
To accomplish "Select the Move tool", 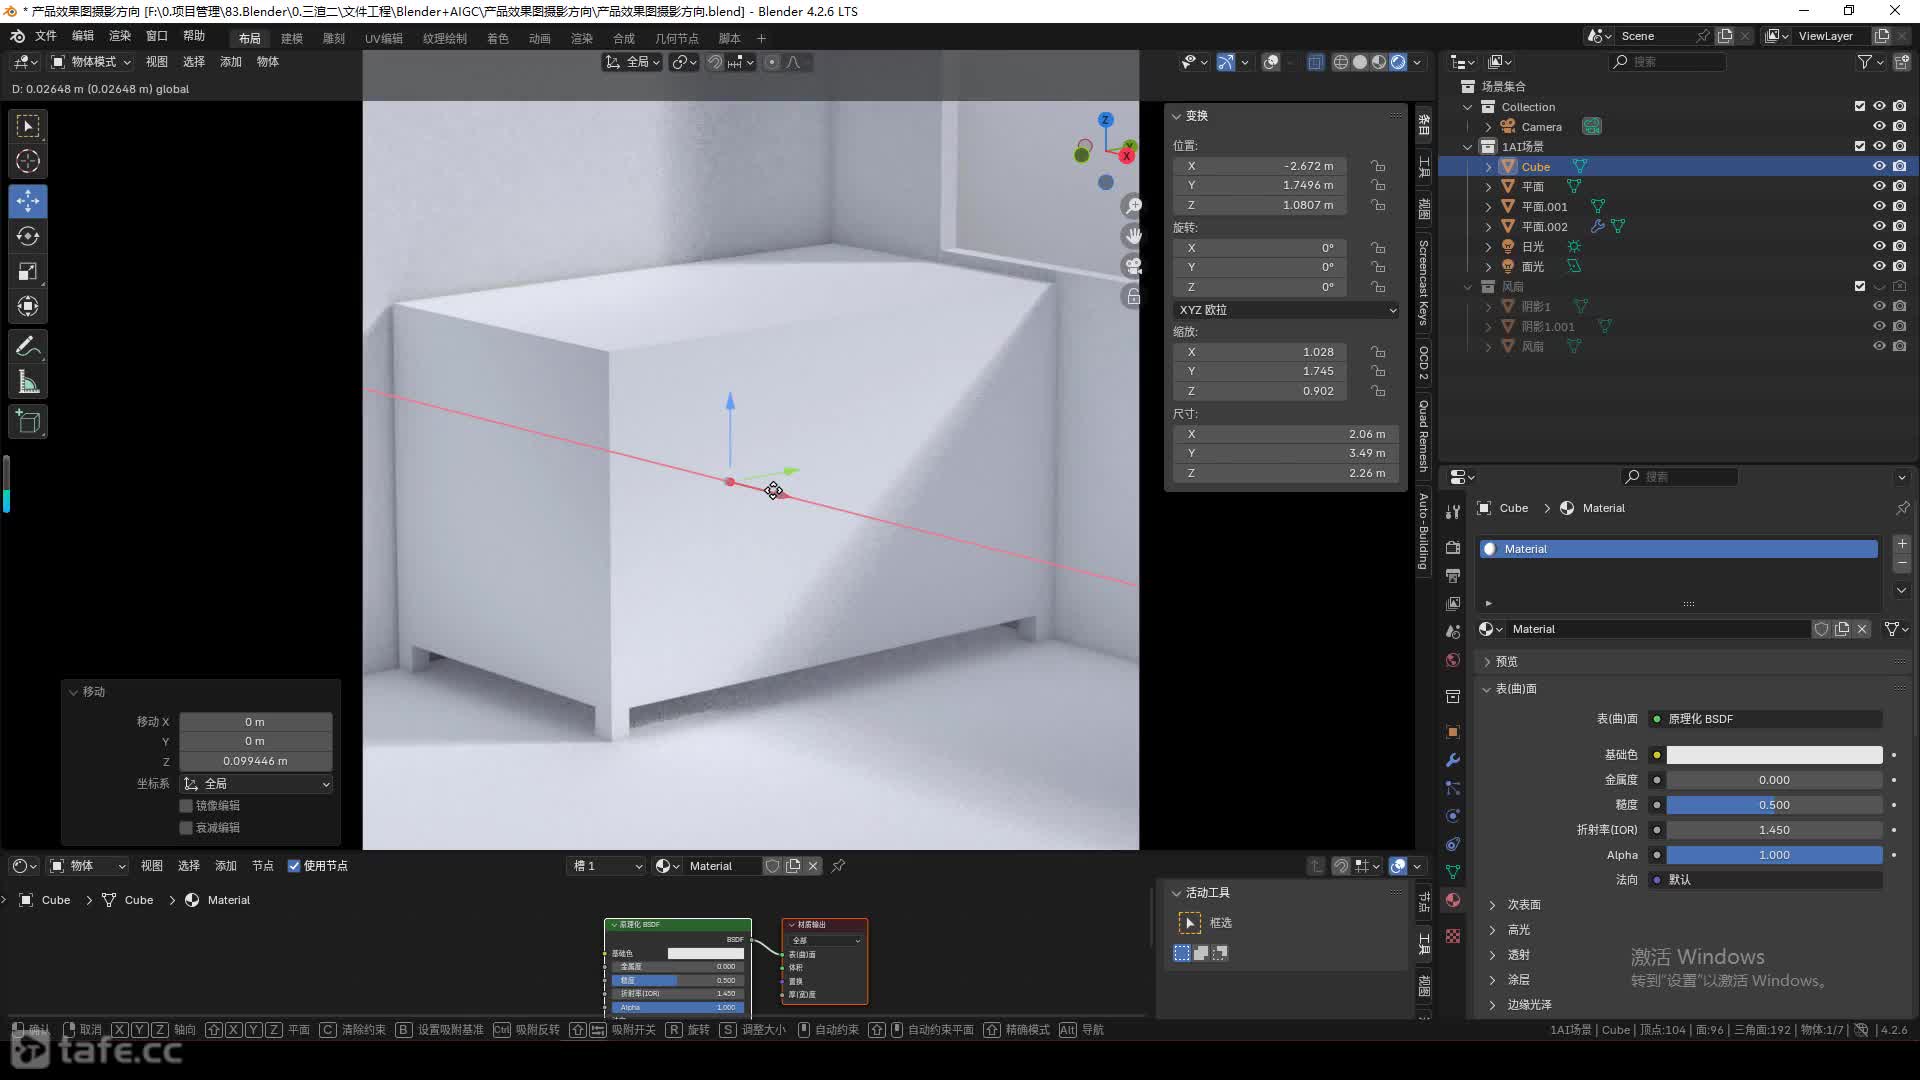I will (28, 201).
